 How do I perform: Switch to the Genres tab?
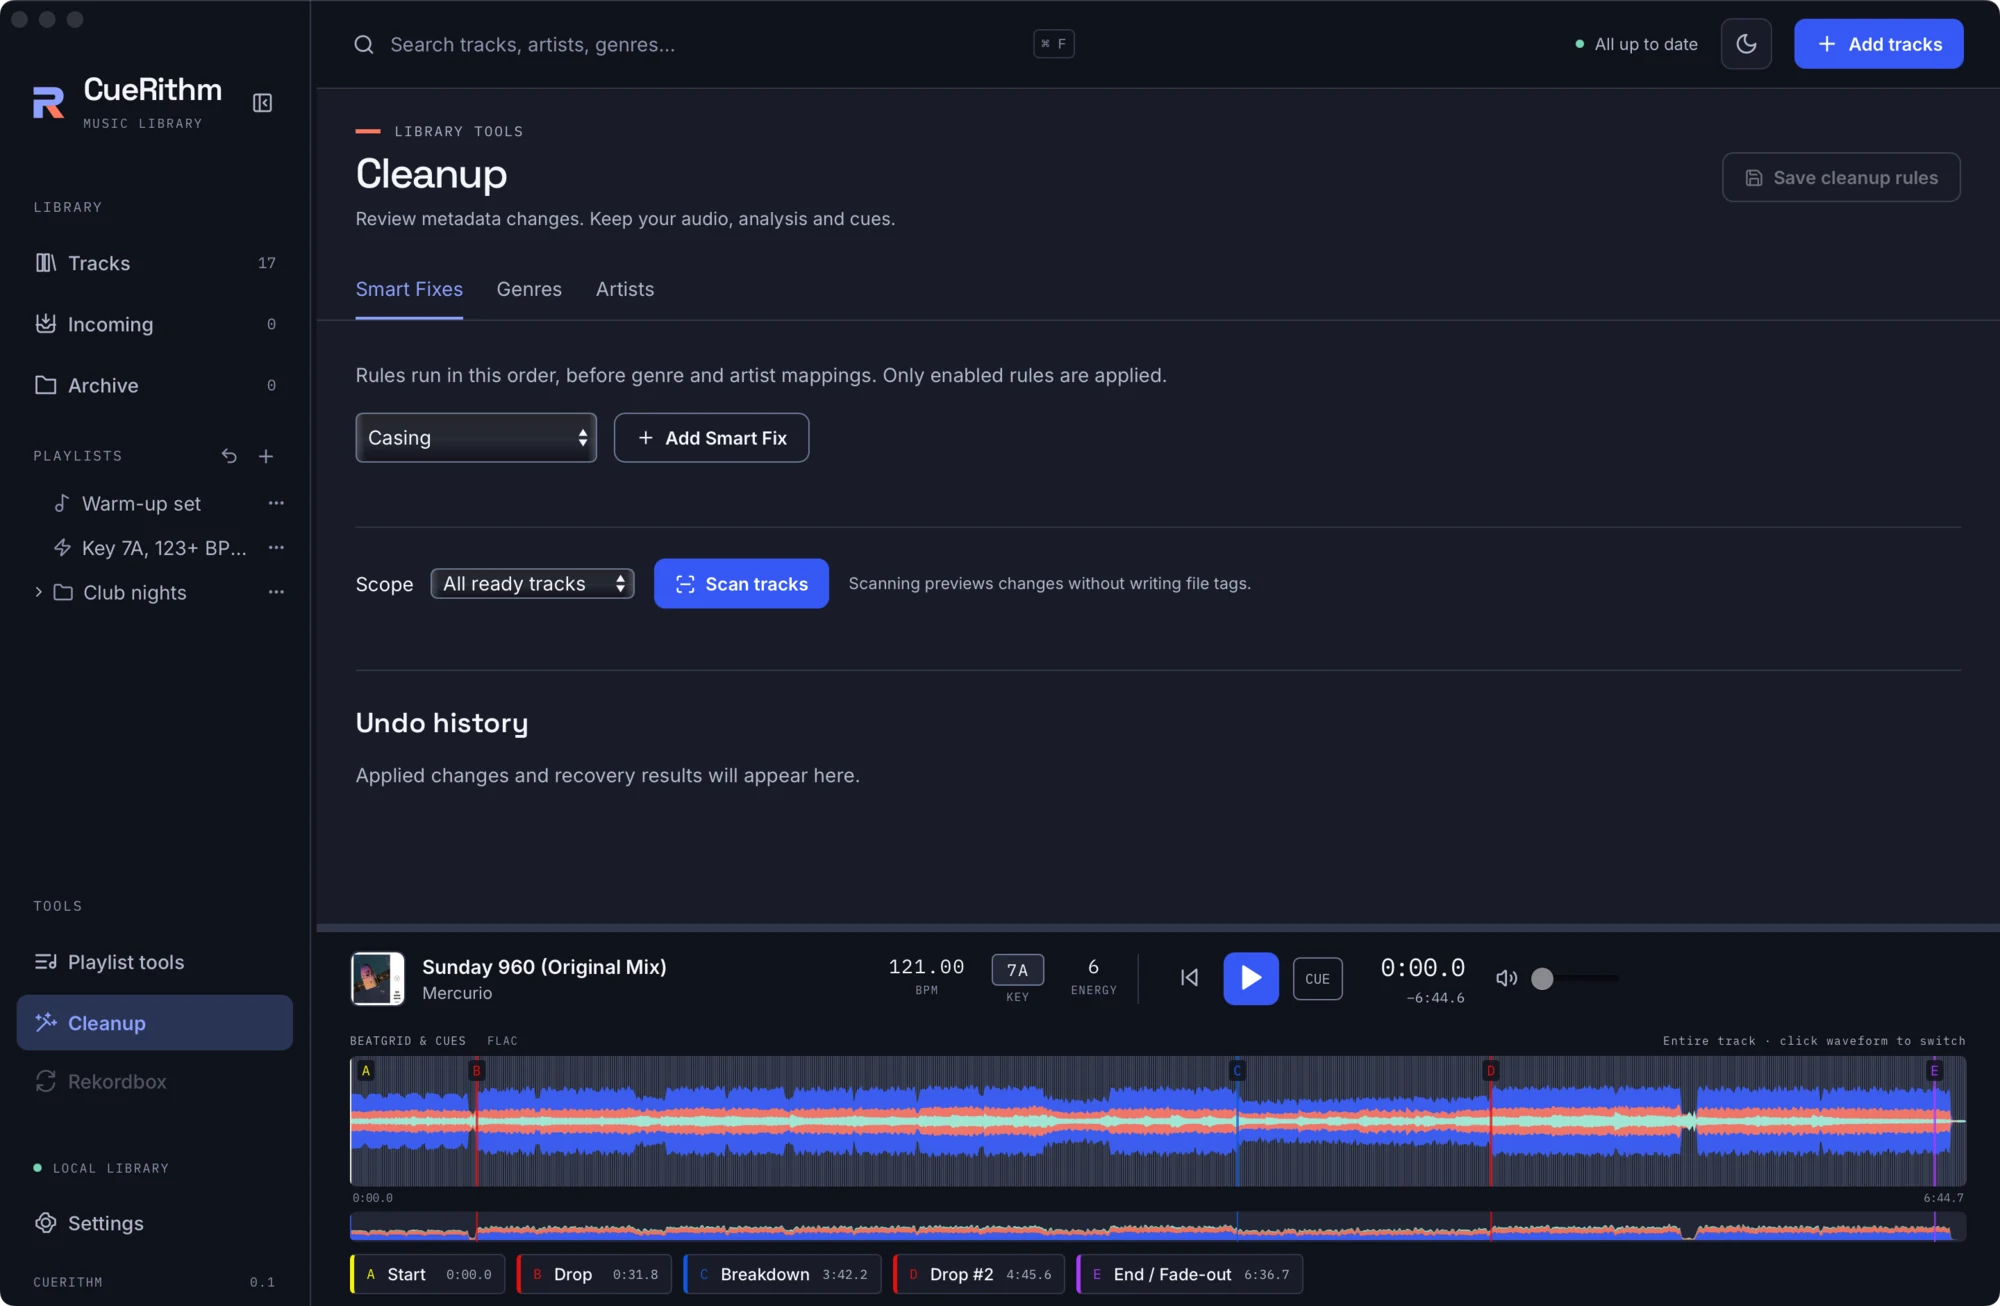pos(529,289)
